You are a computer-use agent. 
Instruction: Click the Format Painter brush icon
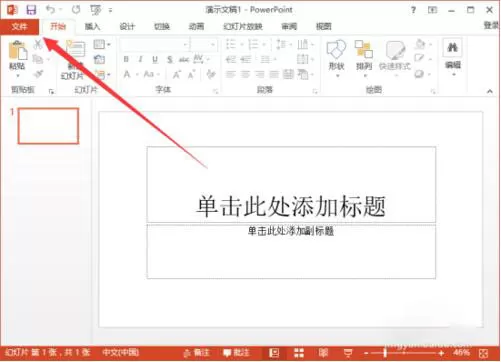coord(39,74)
